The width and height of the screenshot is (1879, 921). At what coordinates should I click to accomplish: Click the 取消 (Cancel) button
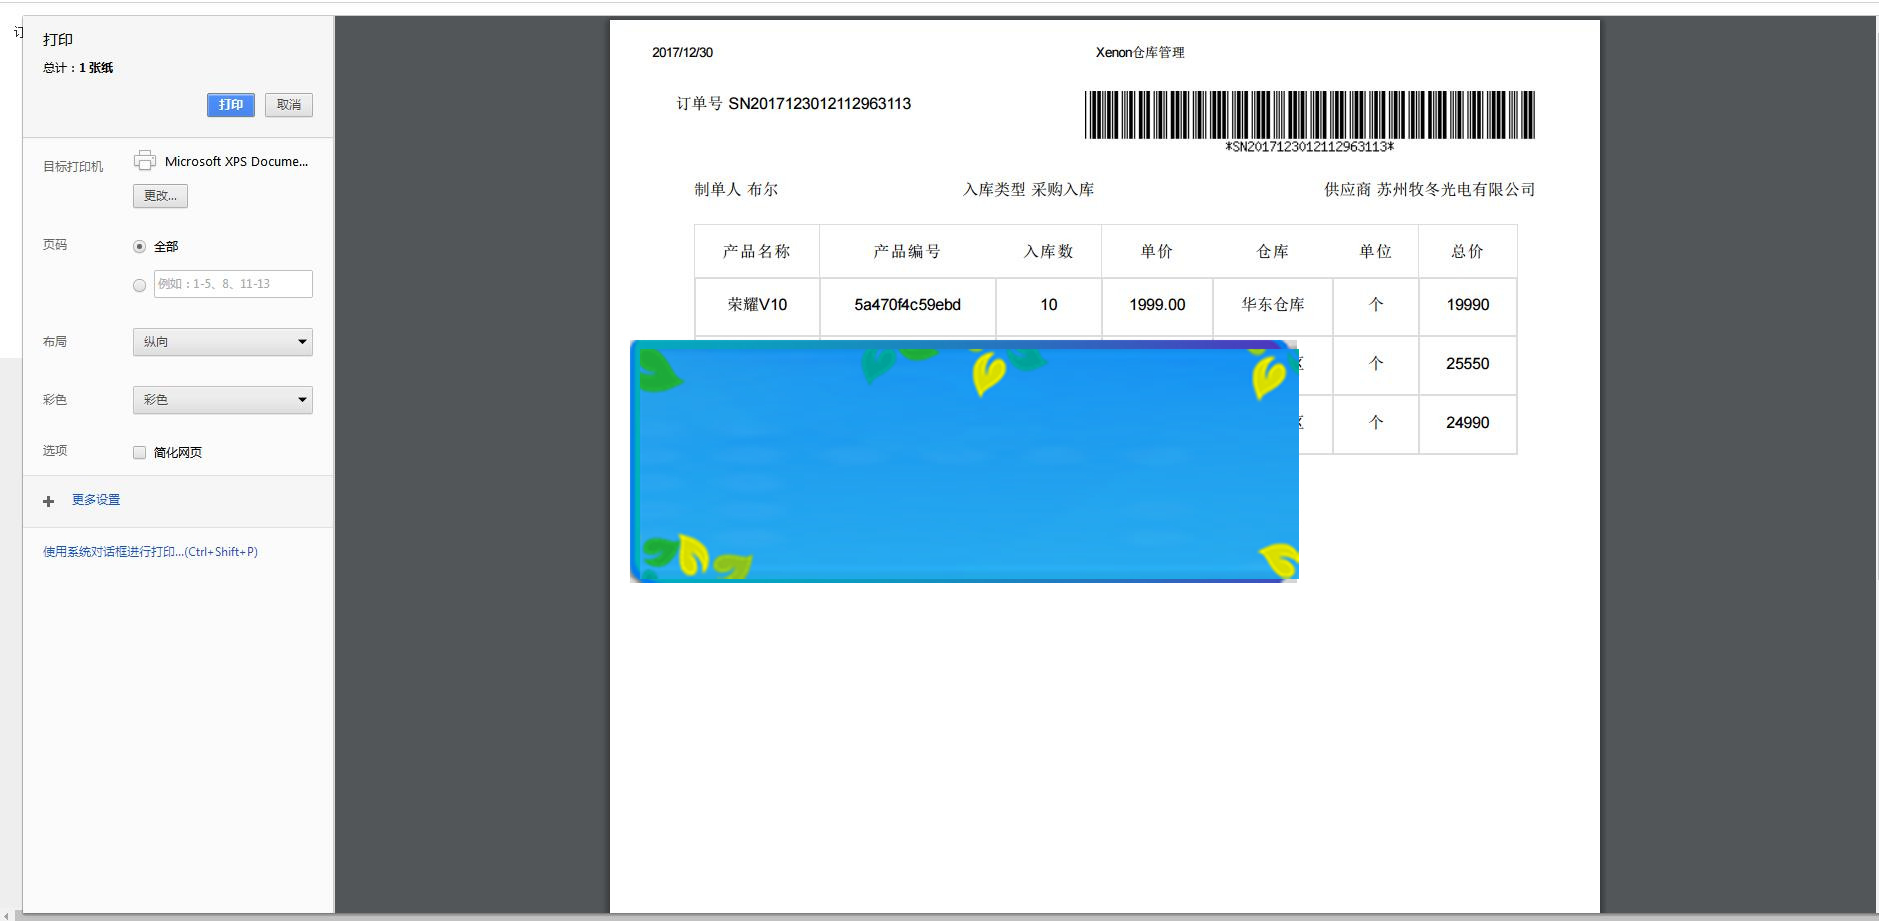pos(288,104)
